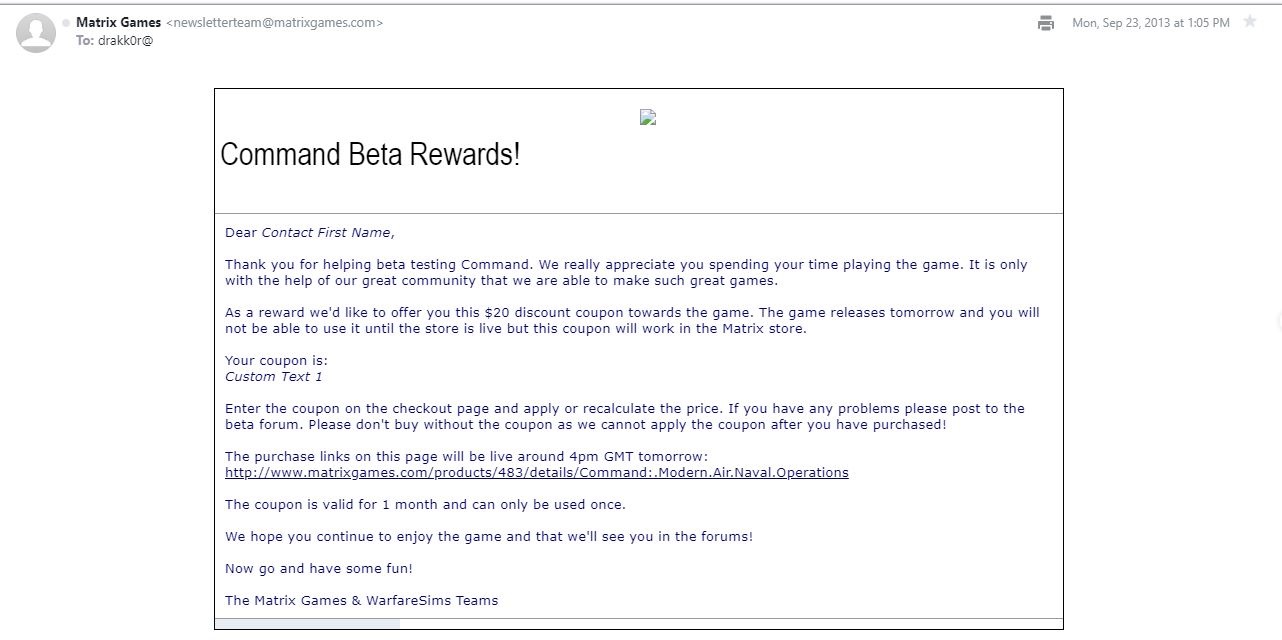Screen dimensions: 1282x640
Task: Click the side panel handle at right edge
Action: pyautogui.click(x=1278, y=320)
